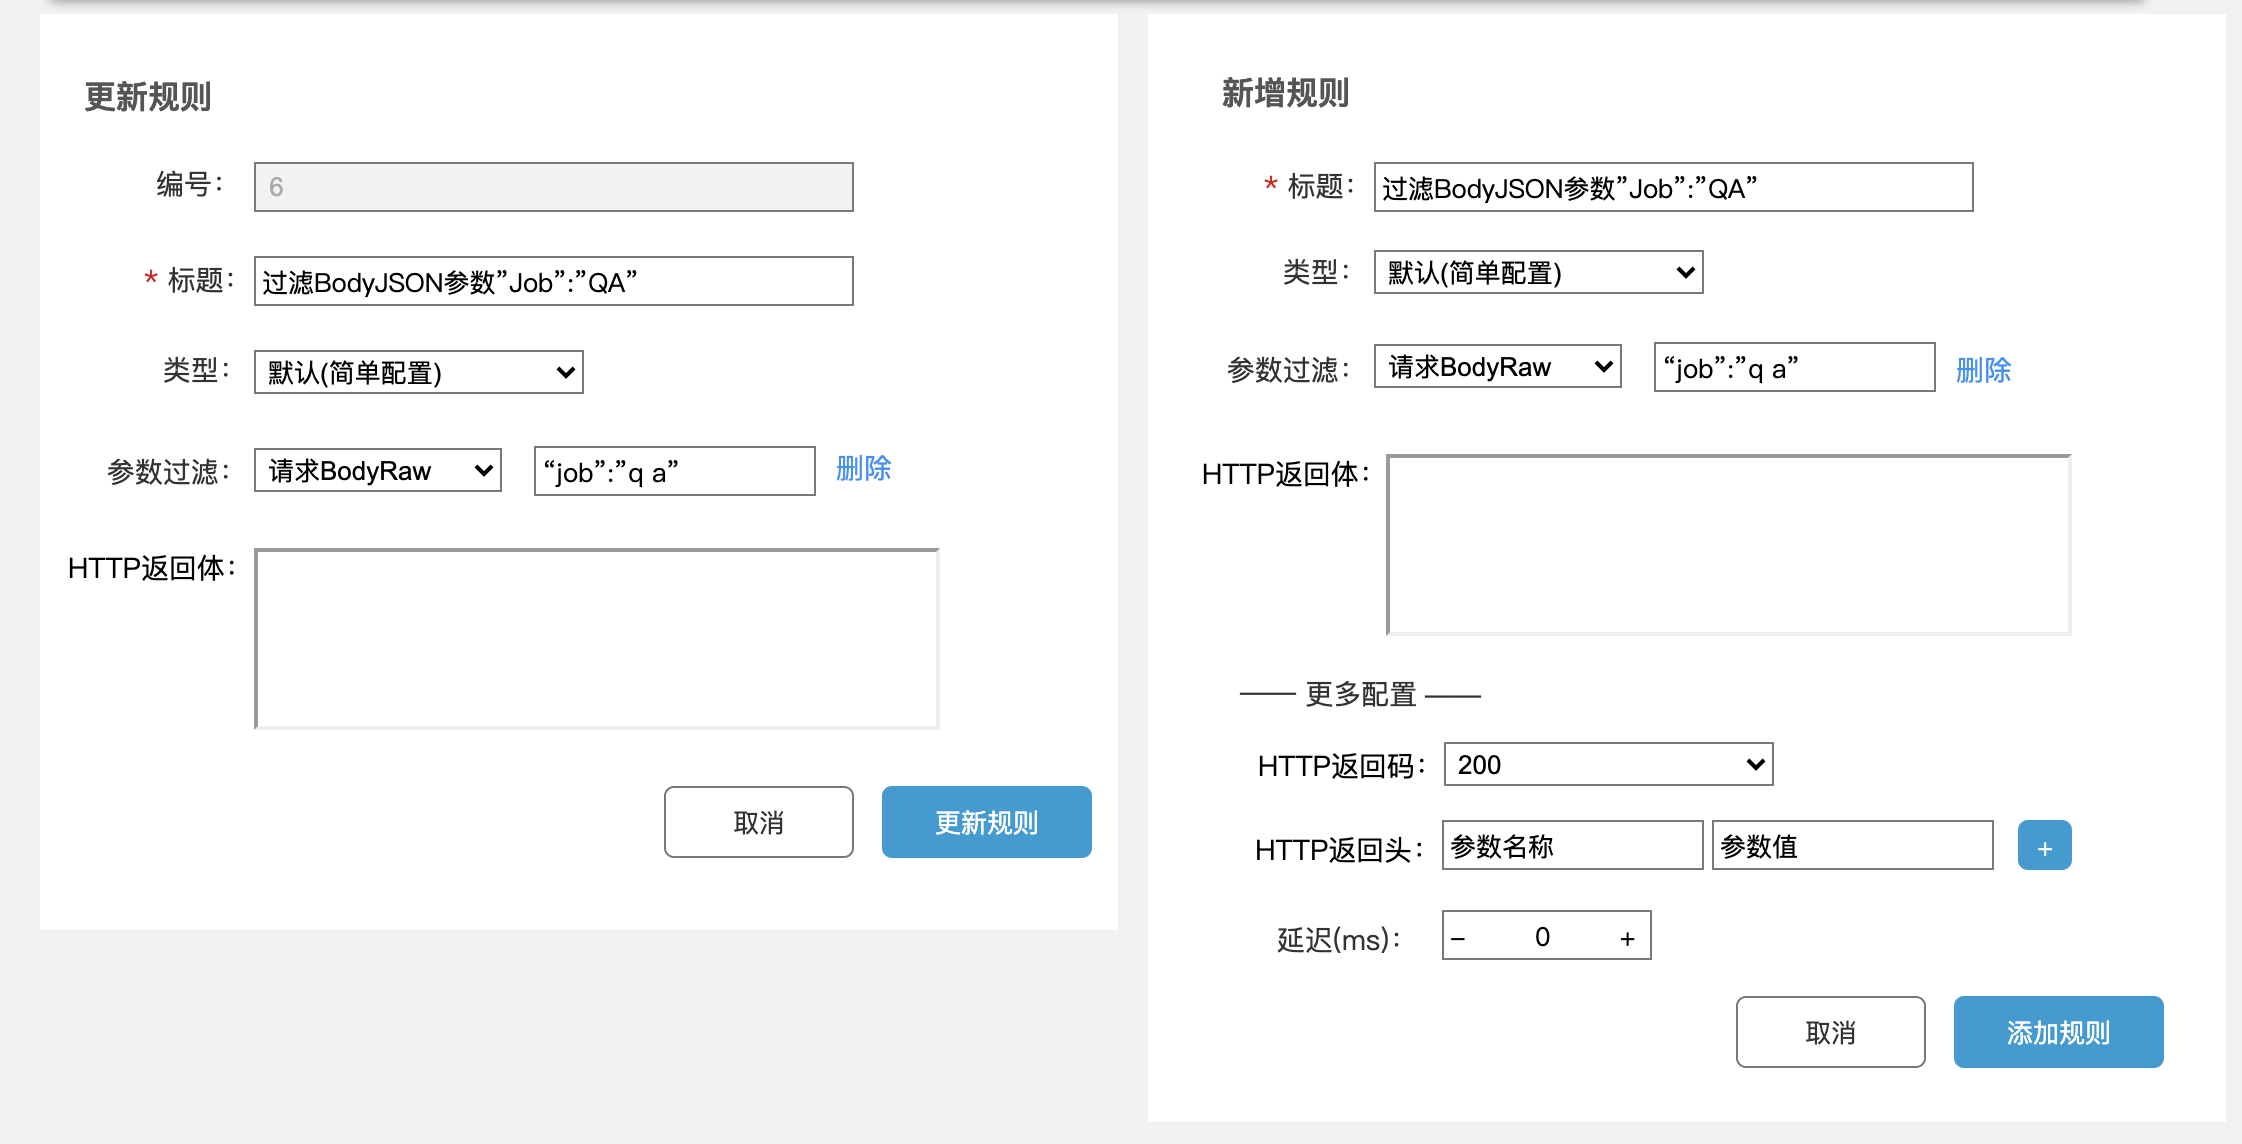The width and height of the screenshot is (2242, 1144).
Task: Click 删除 link in 更新规则 form
Action: [863, 468]
